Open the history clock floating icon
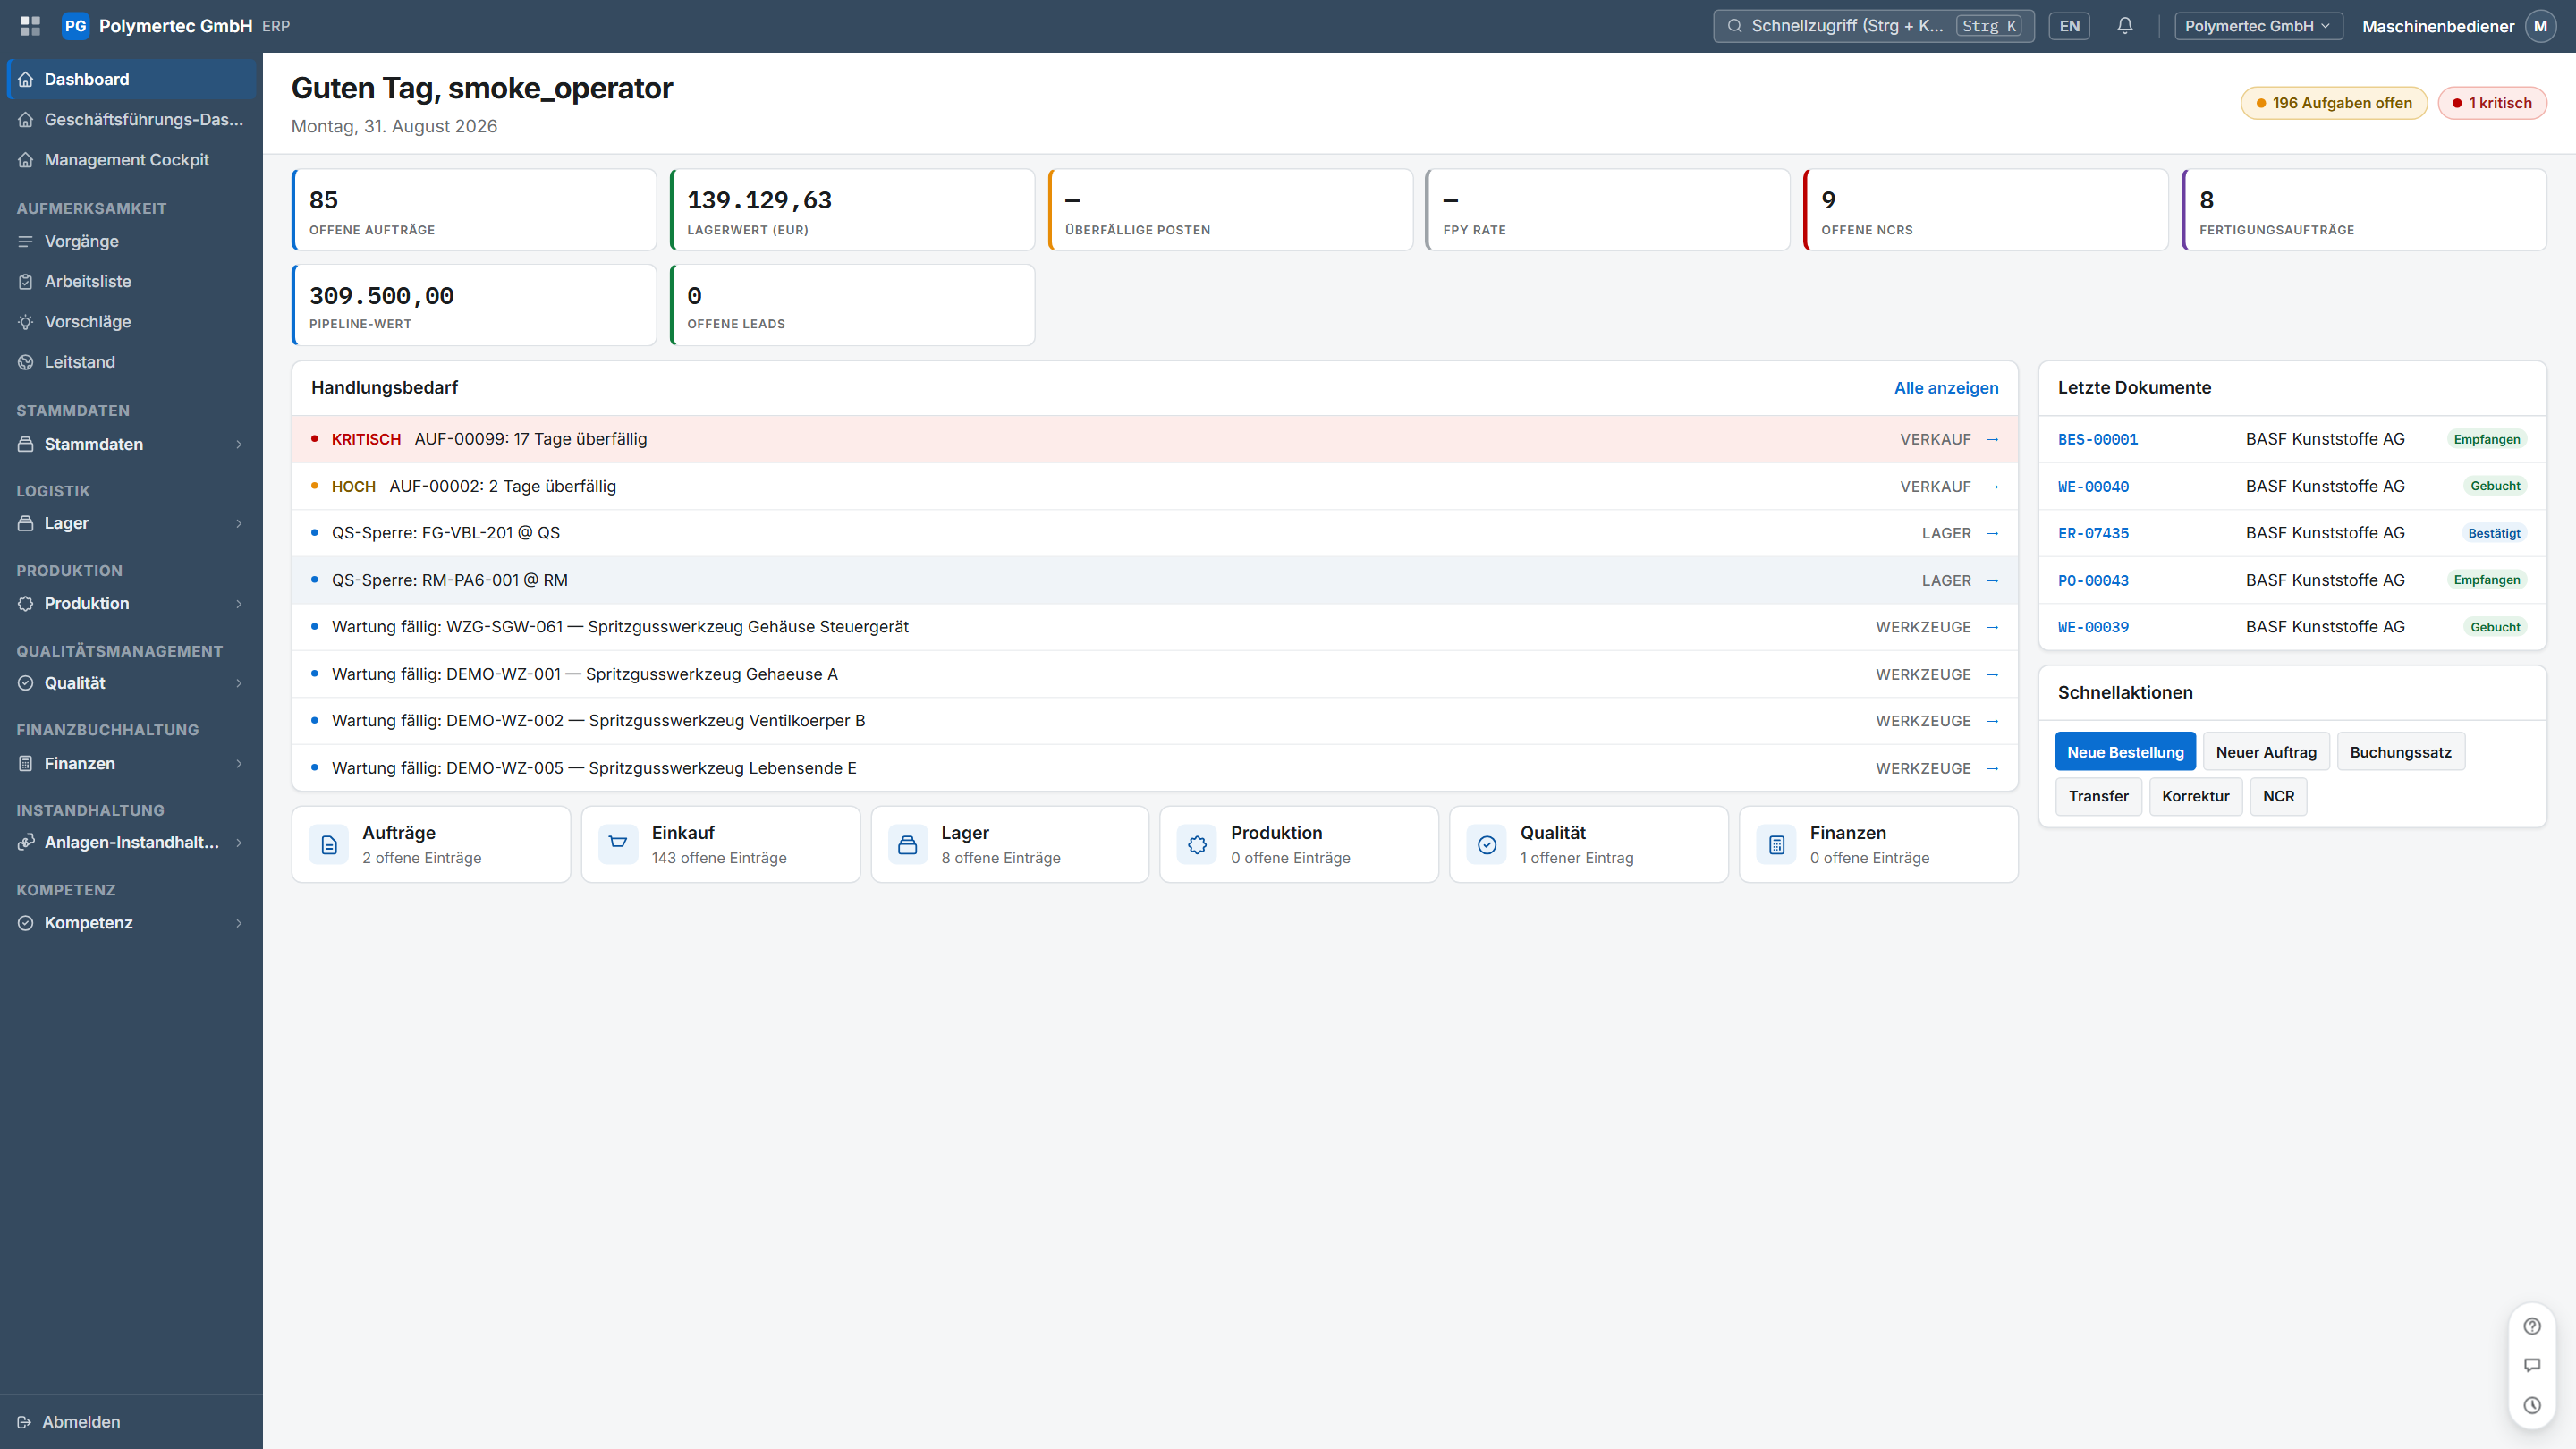 click(2532, 1405)
